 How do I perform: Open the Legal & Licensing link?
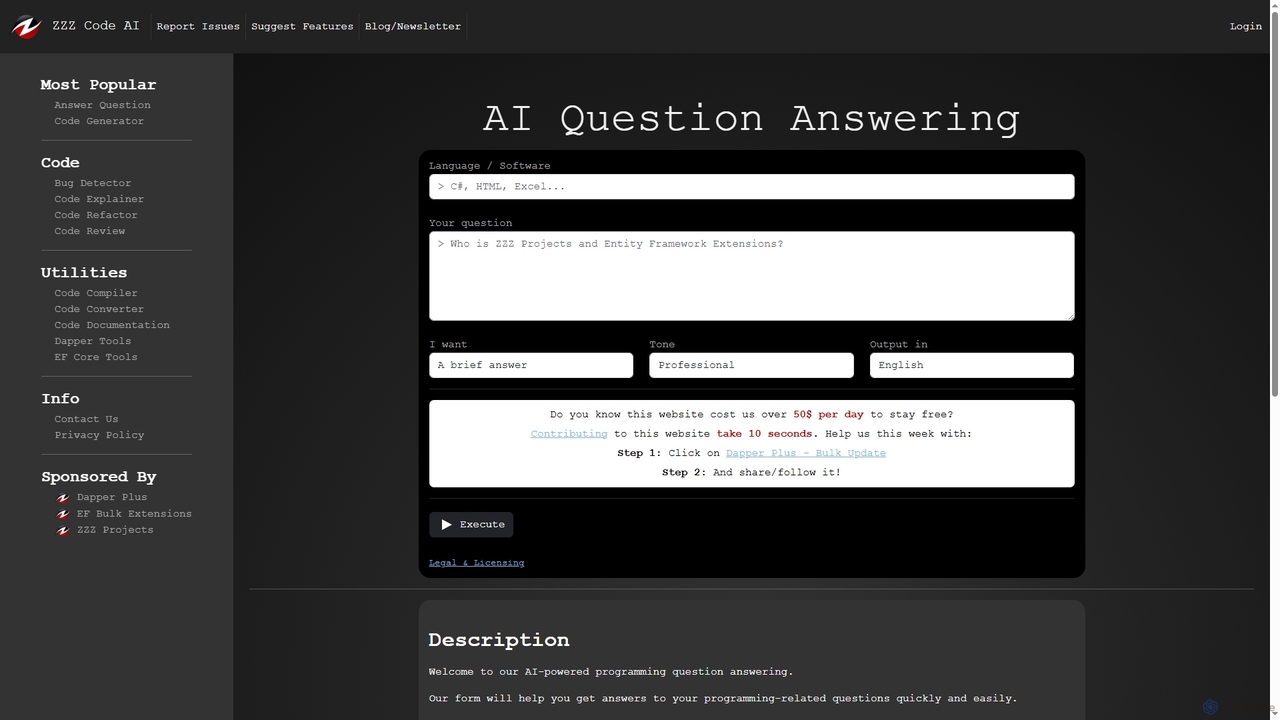pyautogui.click(x=476, y=563)
